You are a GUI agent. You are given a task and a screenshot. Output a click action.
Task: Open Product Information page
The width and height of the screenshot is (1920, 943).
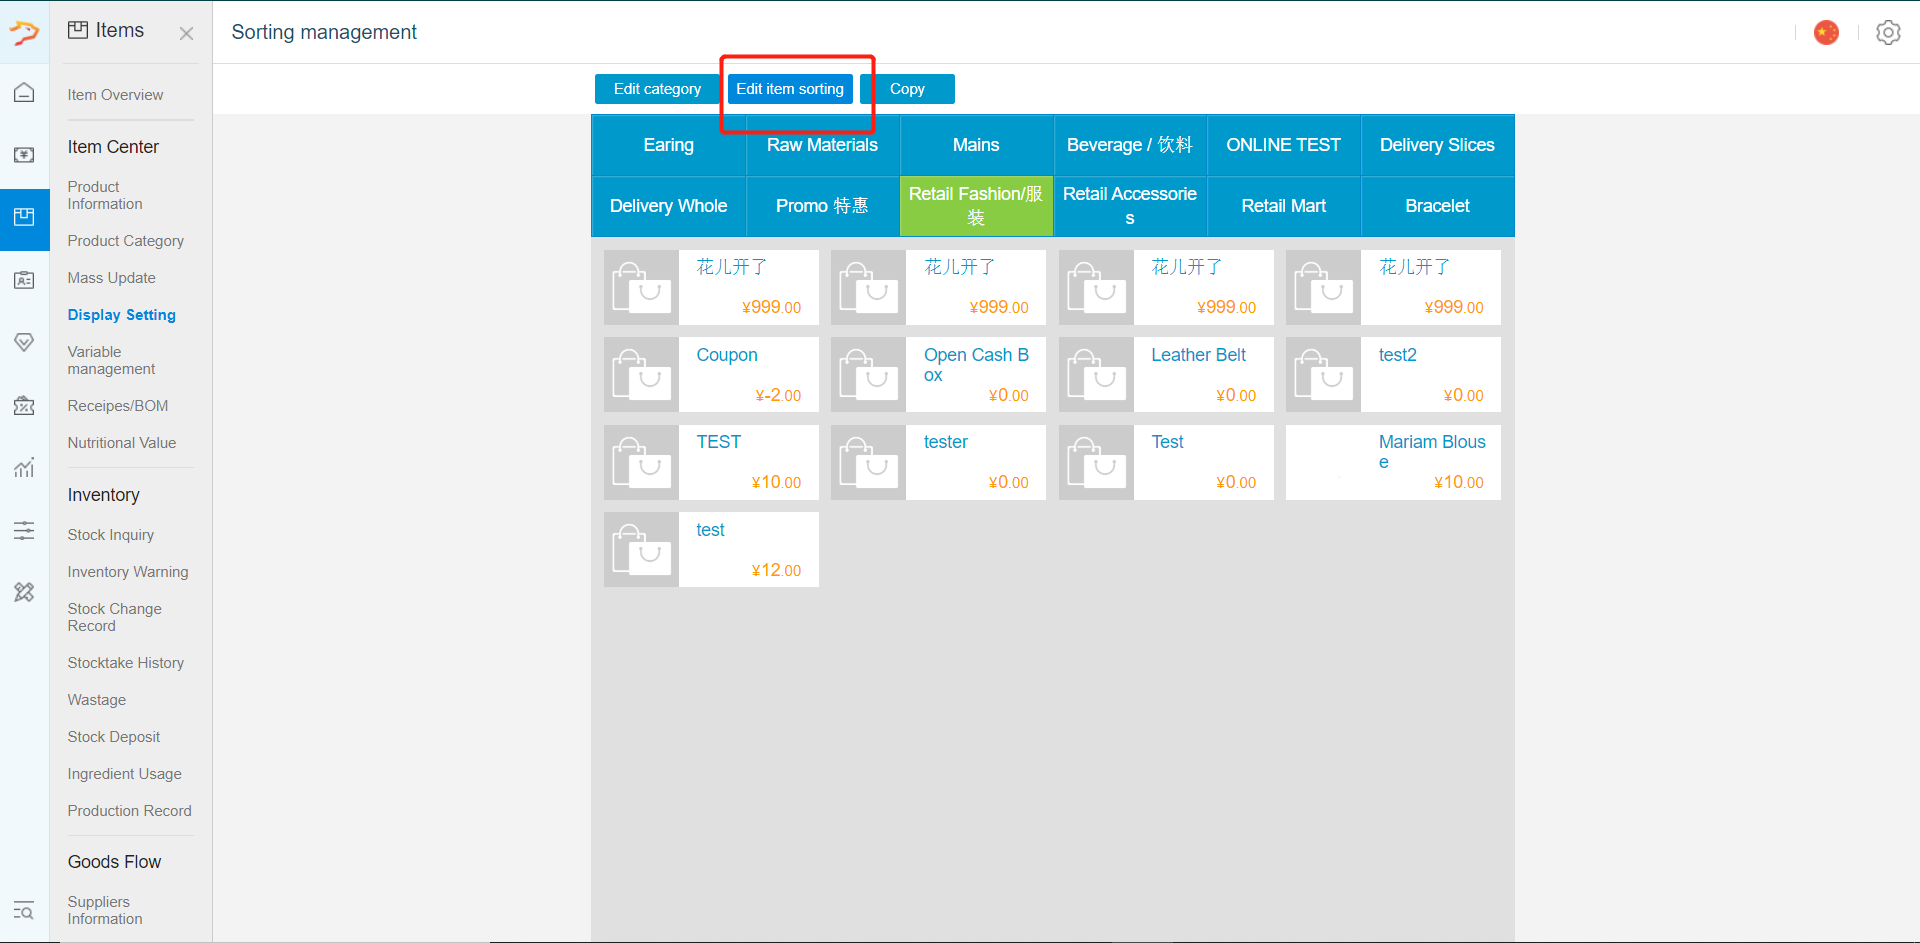105,195
